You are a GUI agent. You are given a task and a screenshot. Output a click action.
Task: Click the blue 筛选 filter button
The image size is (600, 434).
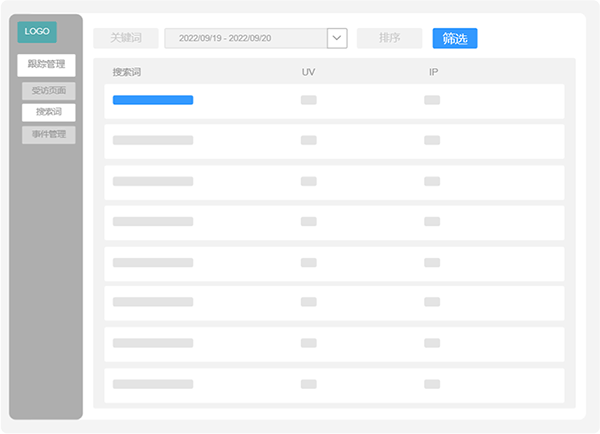[454, 38]
